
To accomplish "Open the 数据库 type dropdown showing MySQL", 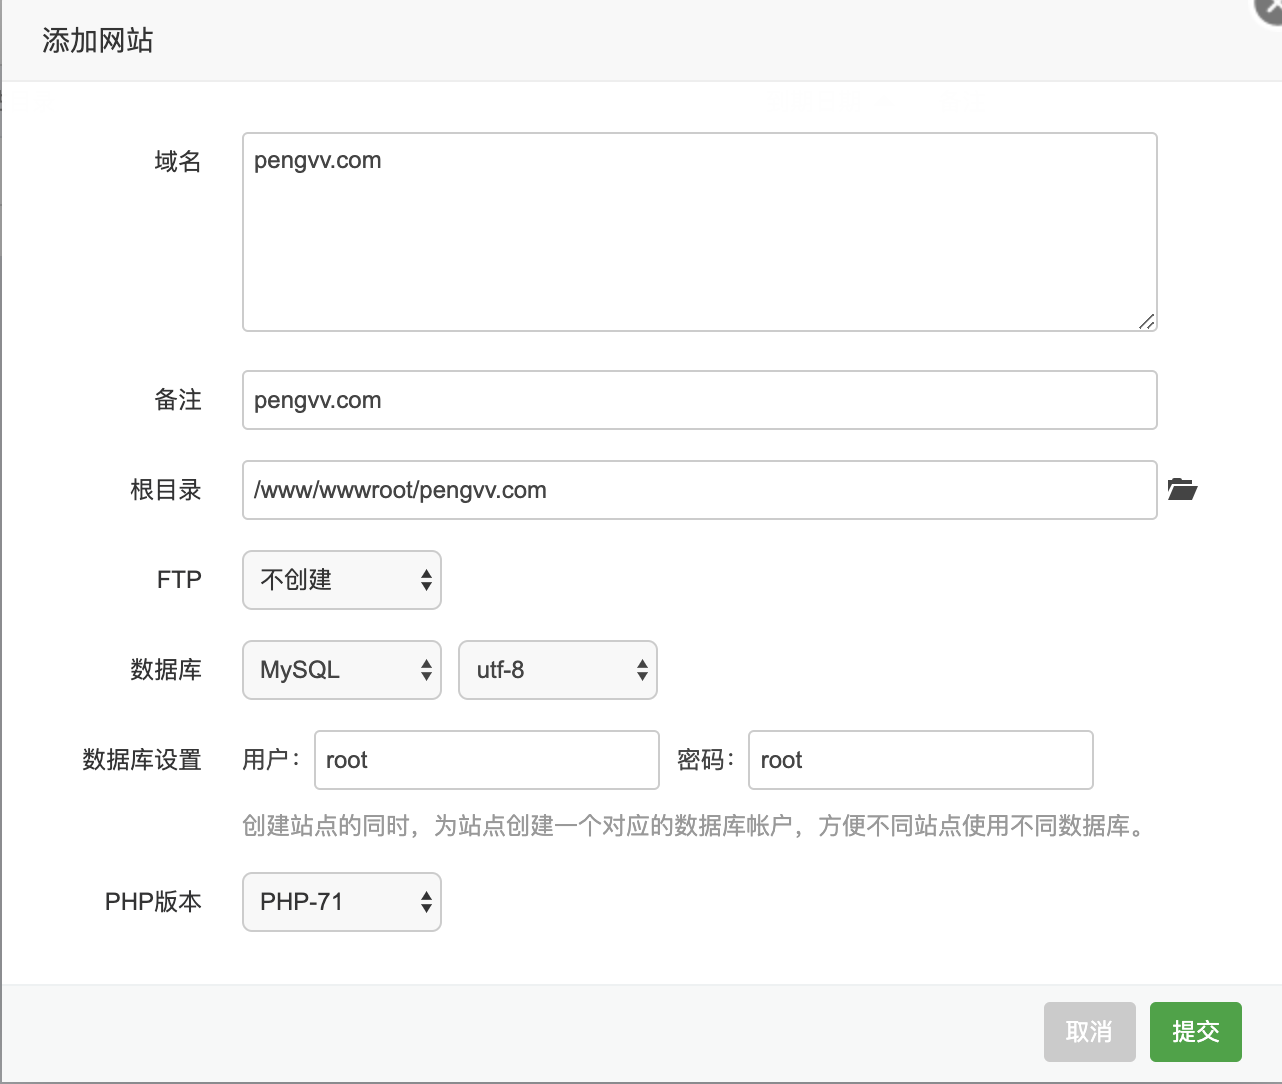I will click(330, 670).
